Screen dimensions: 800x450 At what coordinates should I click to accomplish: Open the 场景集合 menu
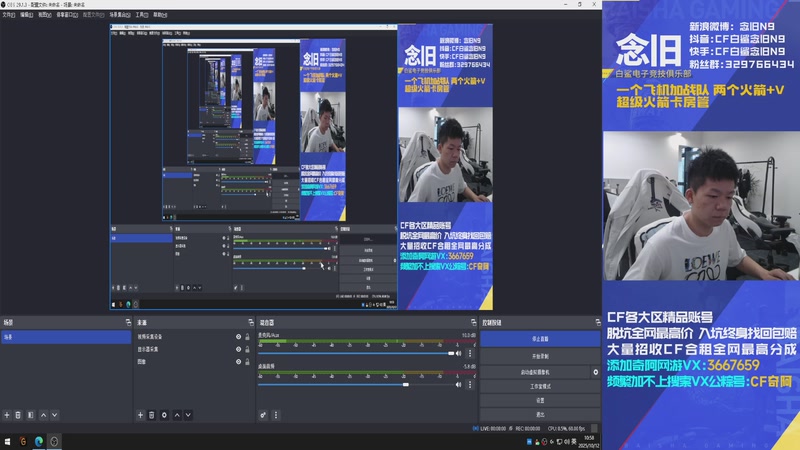(120, 15)
